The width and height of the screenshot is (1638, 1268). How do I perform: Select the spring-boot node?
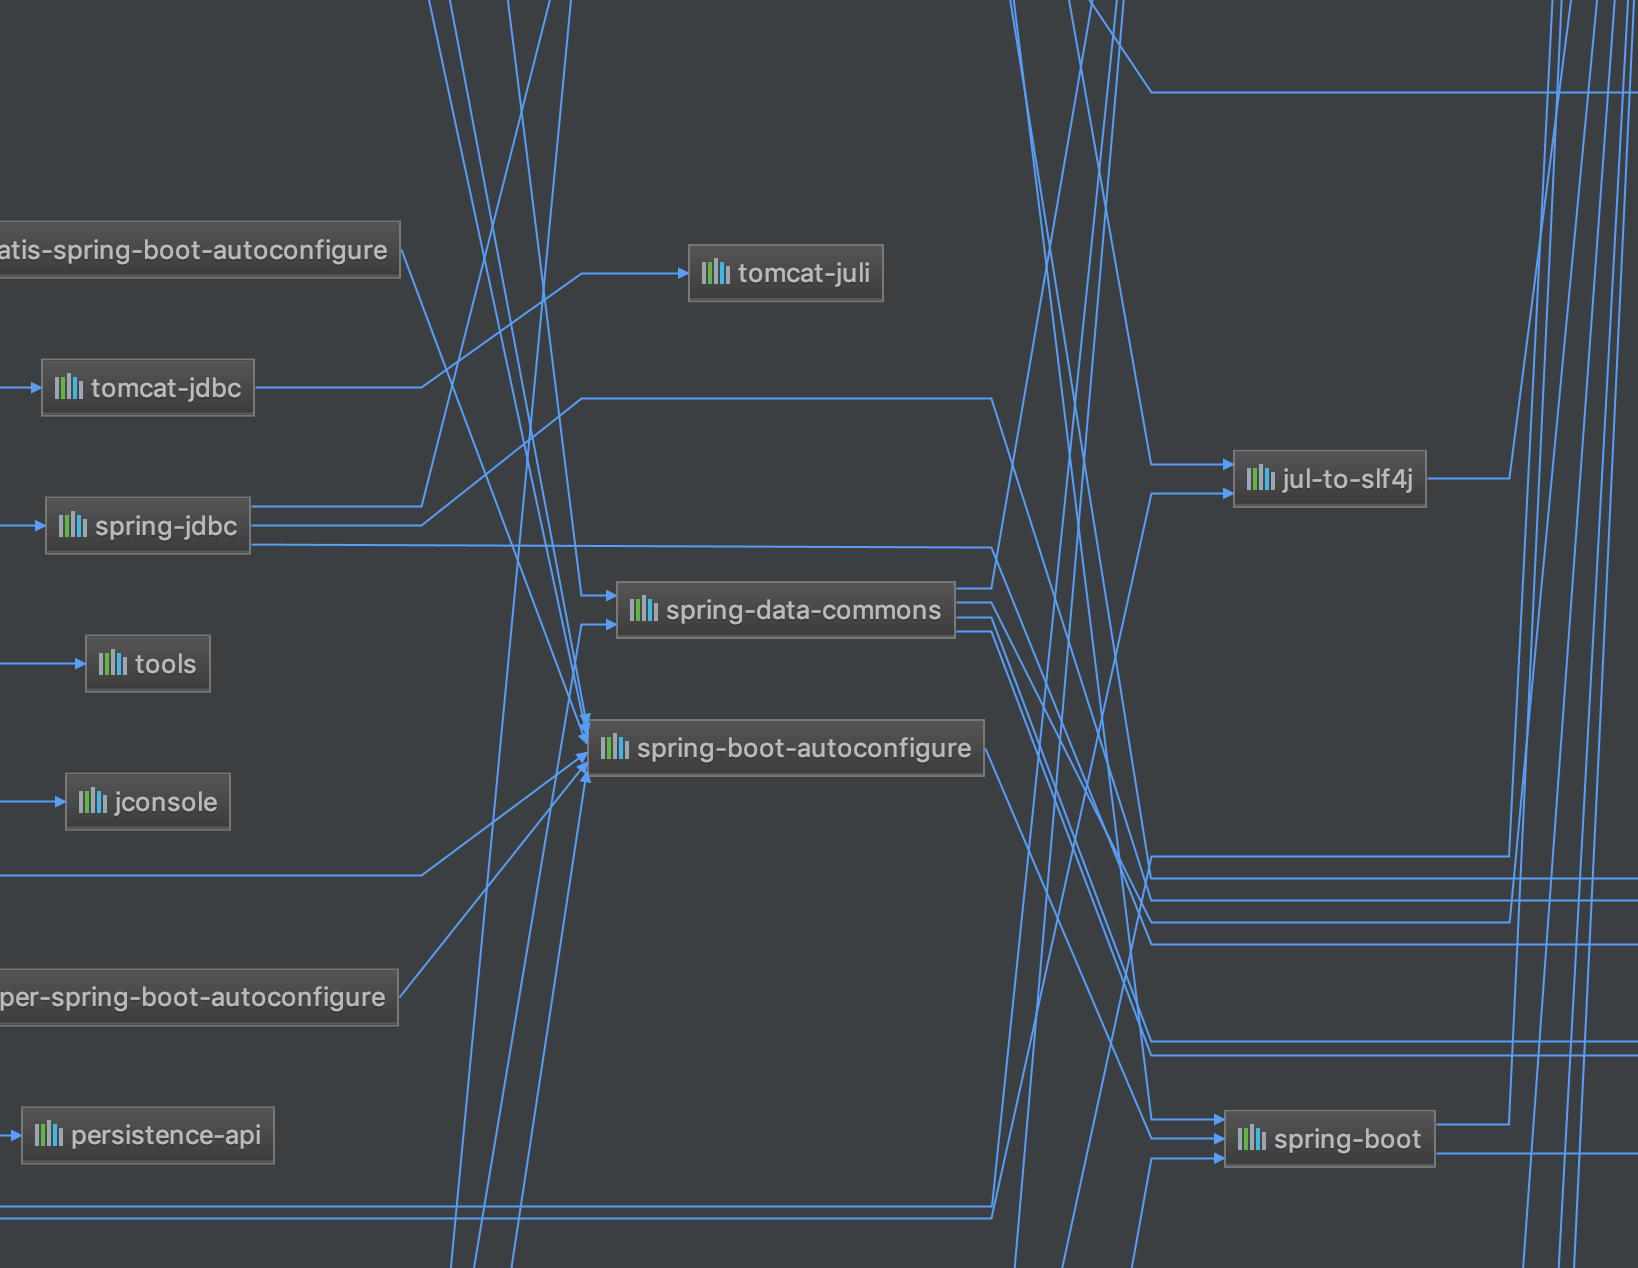tap(1329, 1138)
